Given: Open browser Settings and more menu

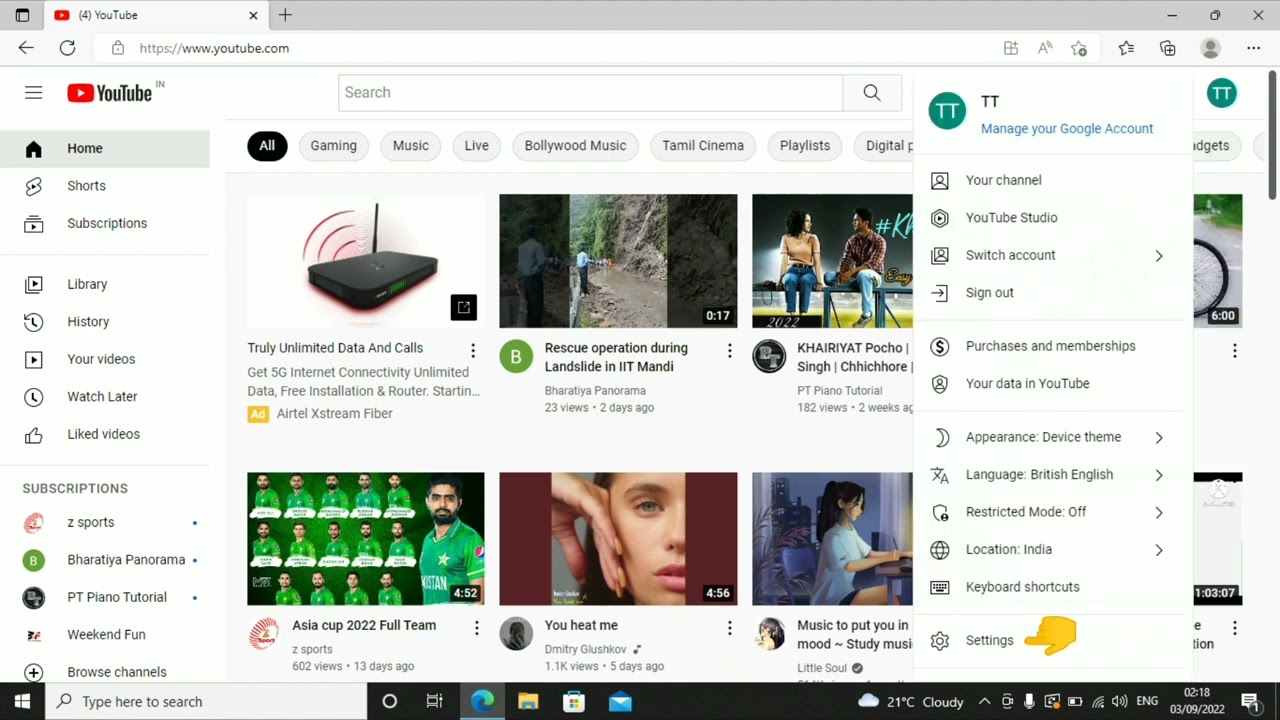Looking at the screenshot, I should click(1253, 48).
